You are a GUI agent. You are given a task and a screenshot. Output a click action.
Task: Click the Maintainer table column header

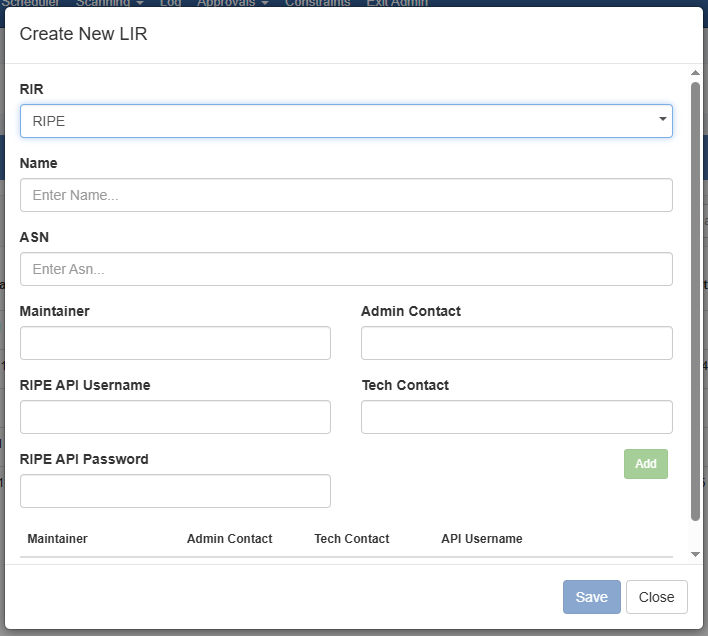coord(58,539)
